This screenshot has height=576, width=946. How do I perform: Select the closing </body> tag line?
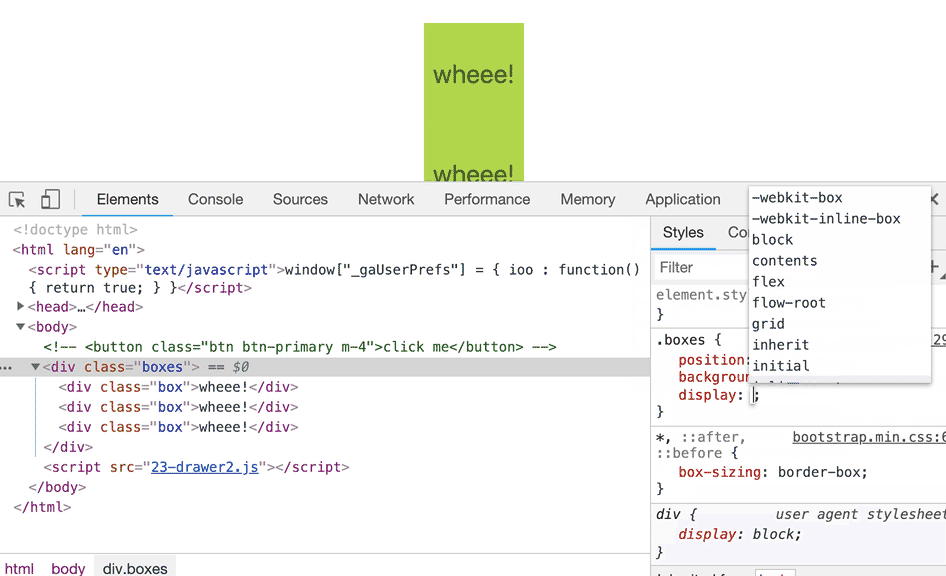(x=57, y=487)
